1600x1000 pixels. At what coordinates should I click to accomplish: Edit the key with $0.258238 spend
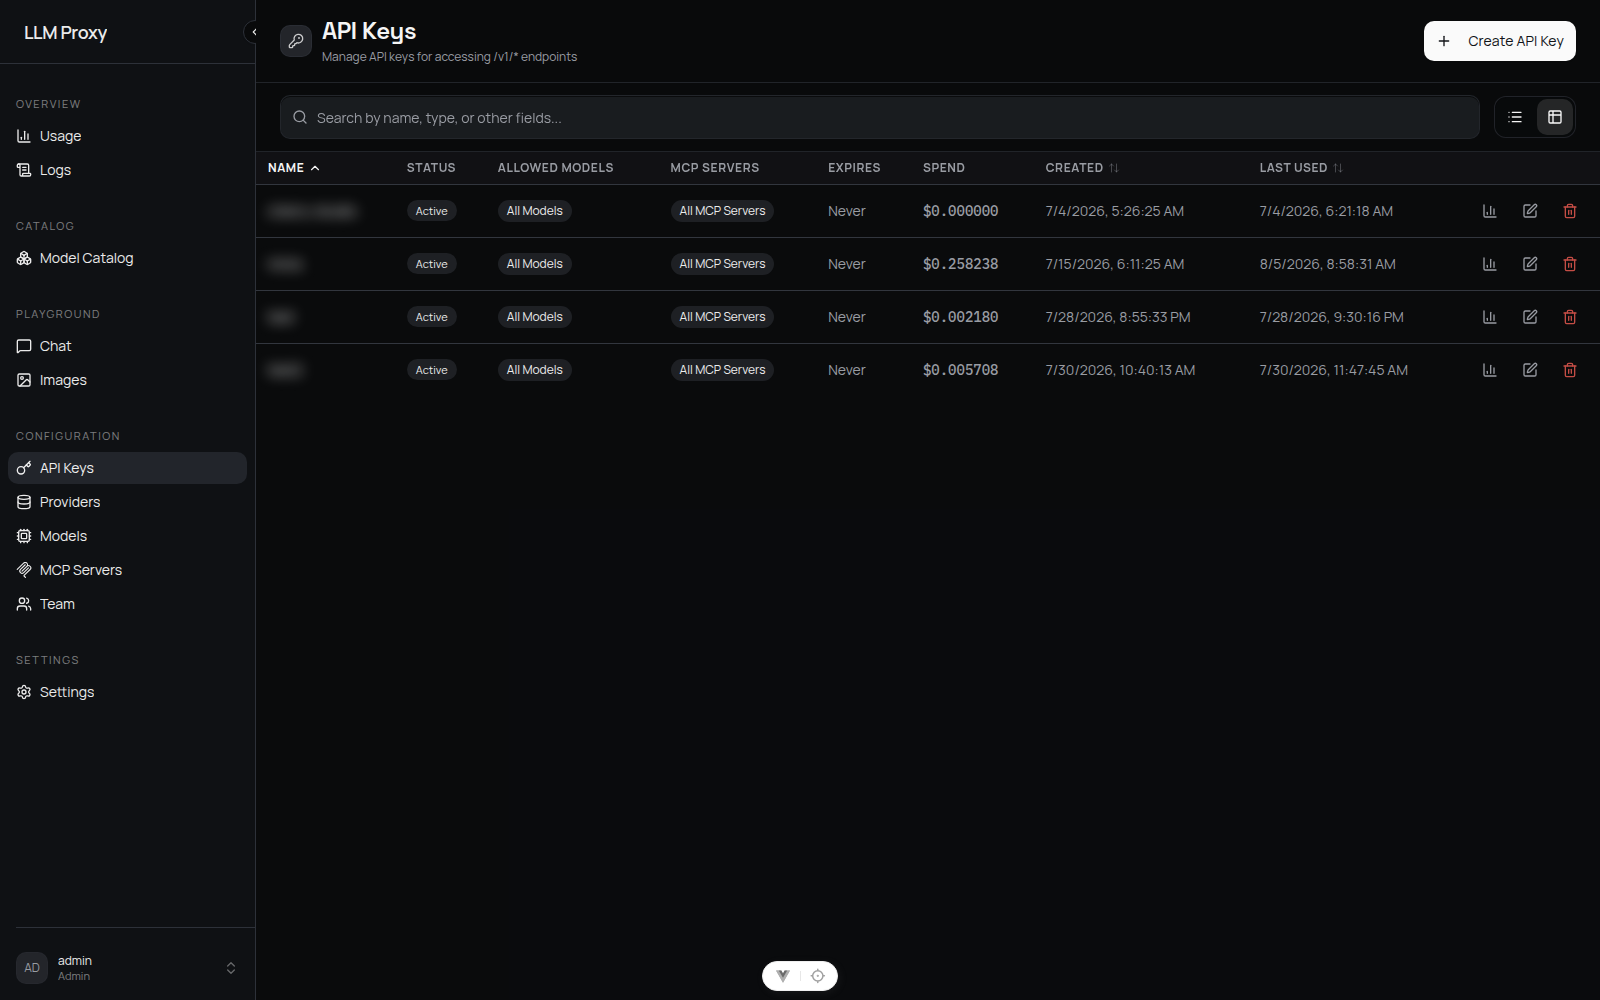1530,264
